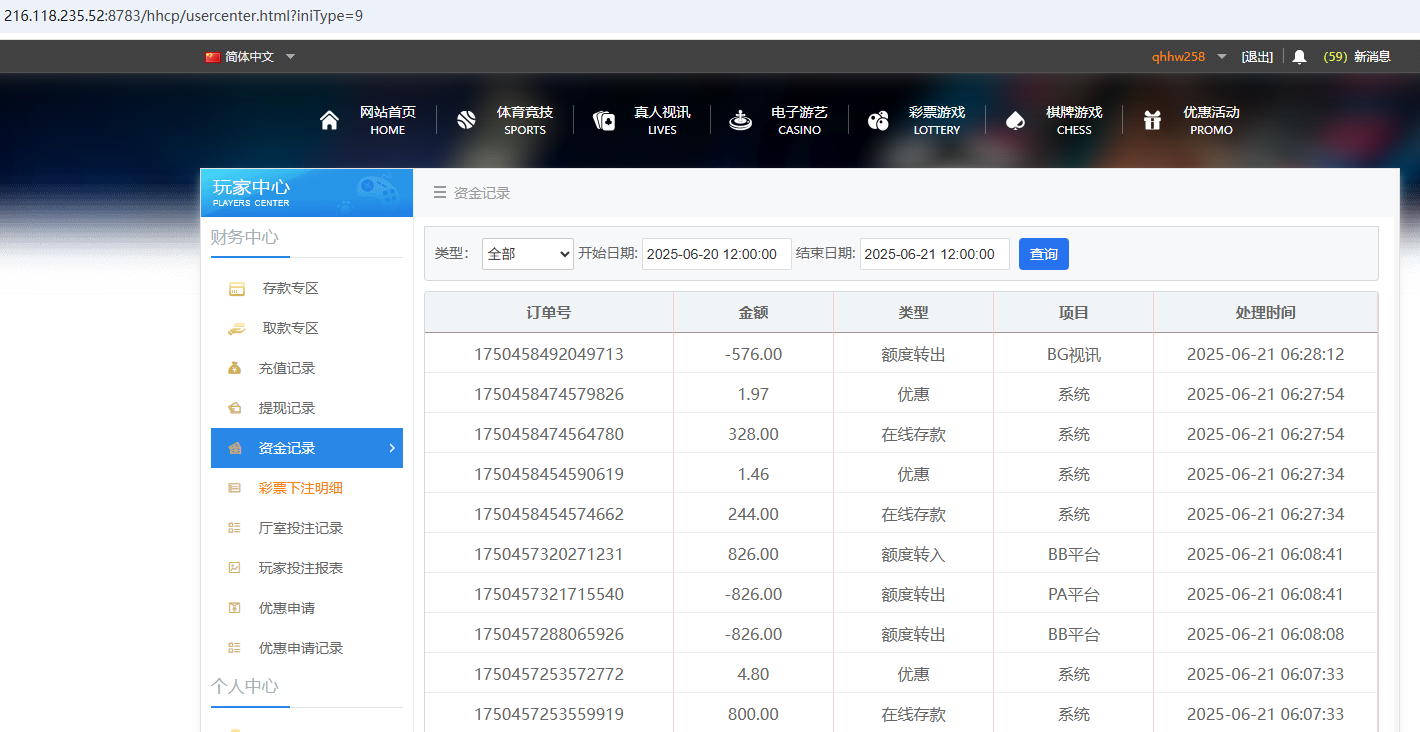The image size is (1420, 732).
Task: Click the 开始日期 start date field
Action: (x=716, y=254)
